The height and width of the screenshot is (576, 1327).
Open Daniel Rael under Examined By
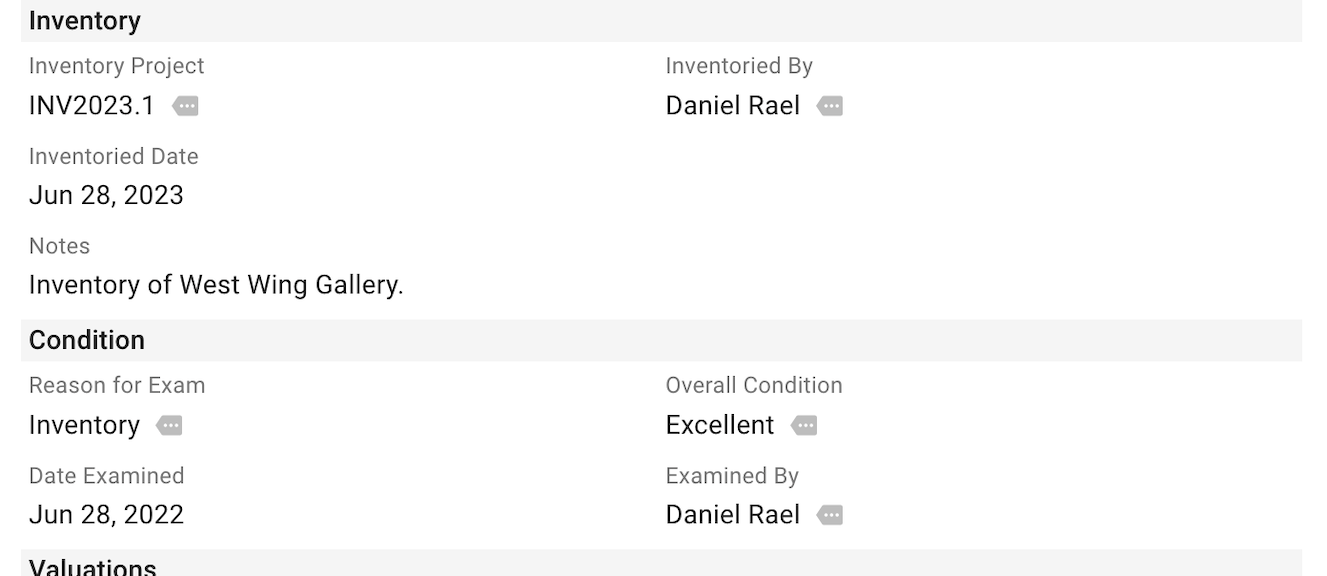click(x=732, y=515)
